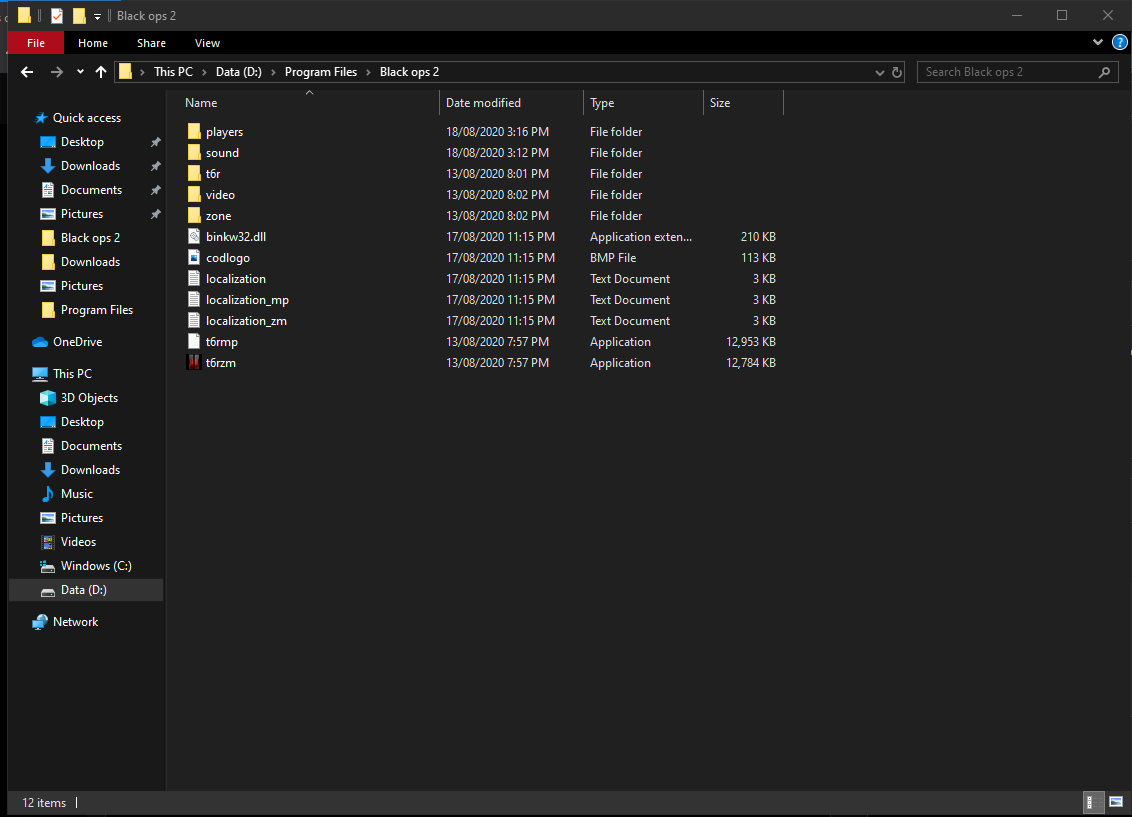The image size is (1132, 817).
Task: Click the 18/08/2020 3:16 PM date cell
Action: point(497,132)
